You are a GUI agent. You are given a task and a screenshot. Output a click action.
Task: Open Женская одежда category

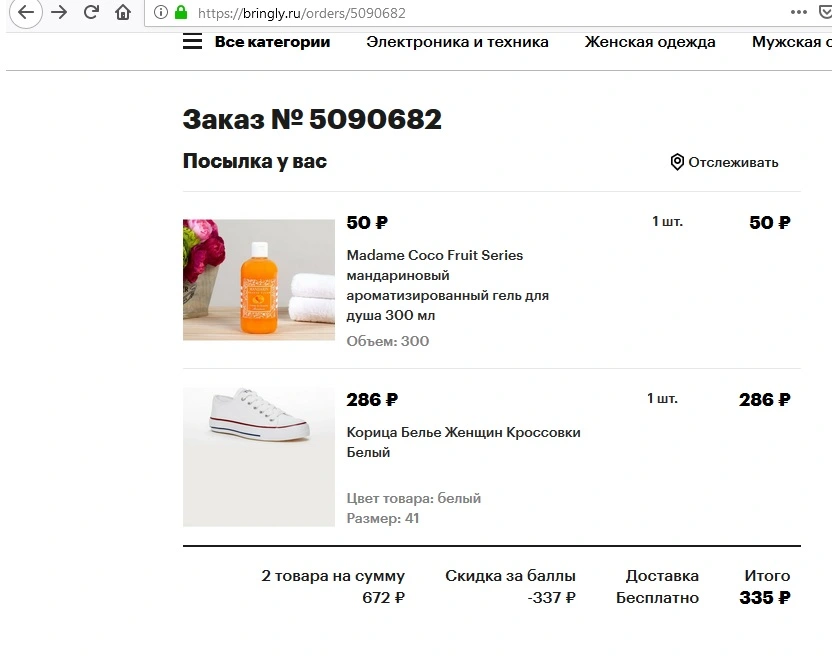[650, 42]
